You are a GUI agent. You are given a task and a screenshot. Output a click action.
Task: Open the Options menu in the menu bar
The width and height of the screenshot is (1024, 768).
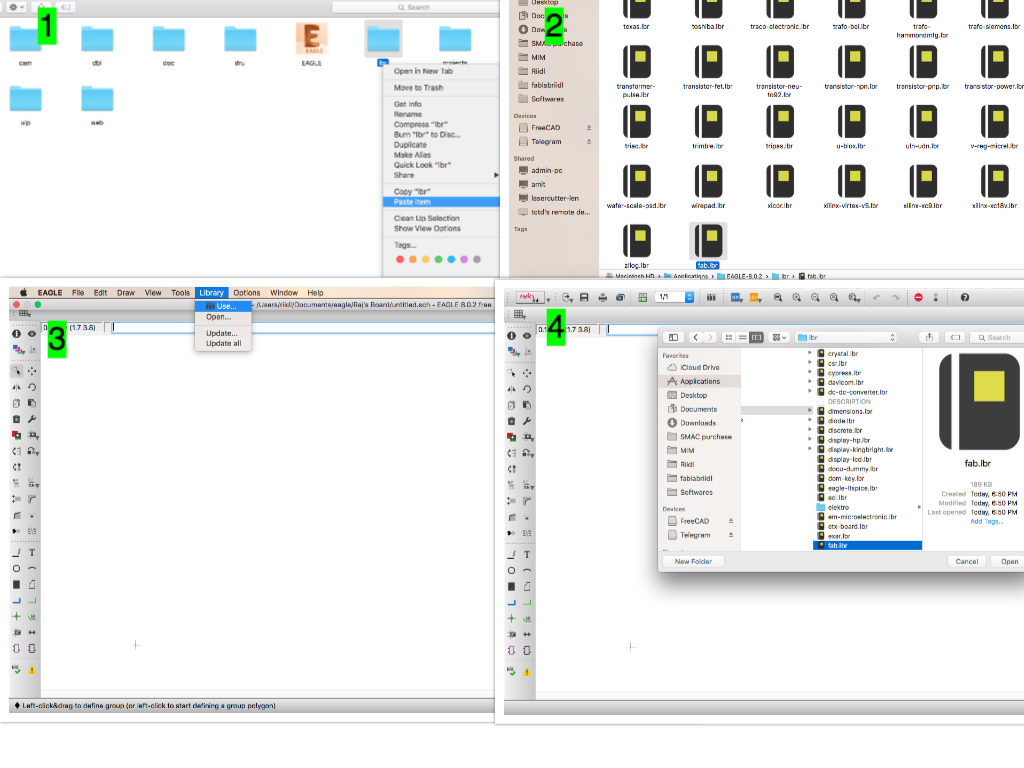[247, 293]
